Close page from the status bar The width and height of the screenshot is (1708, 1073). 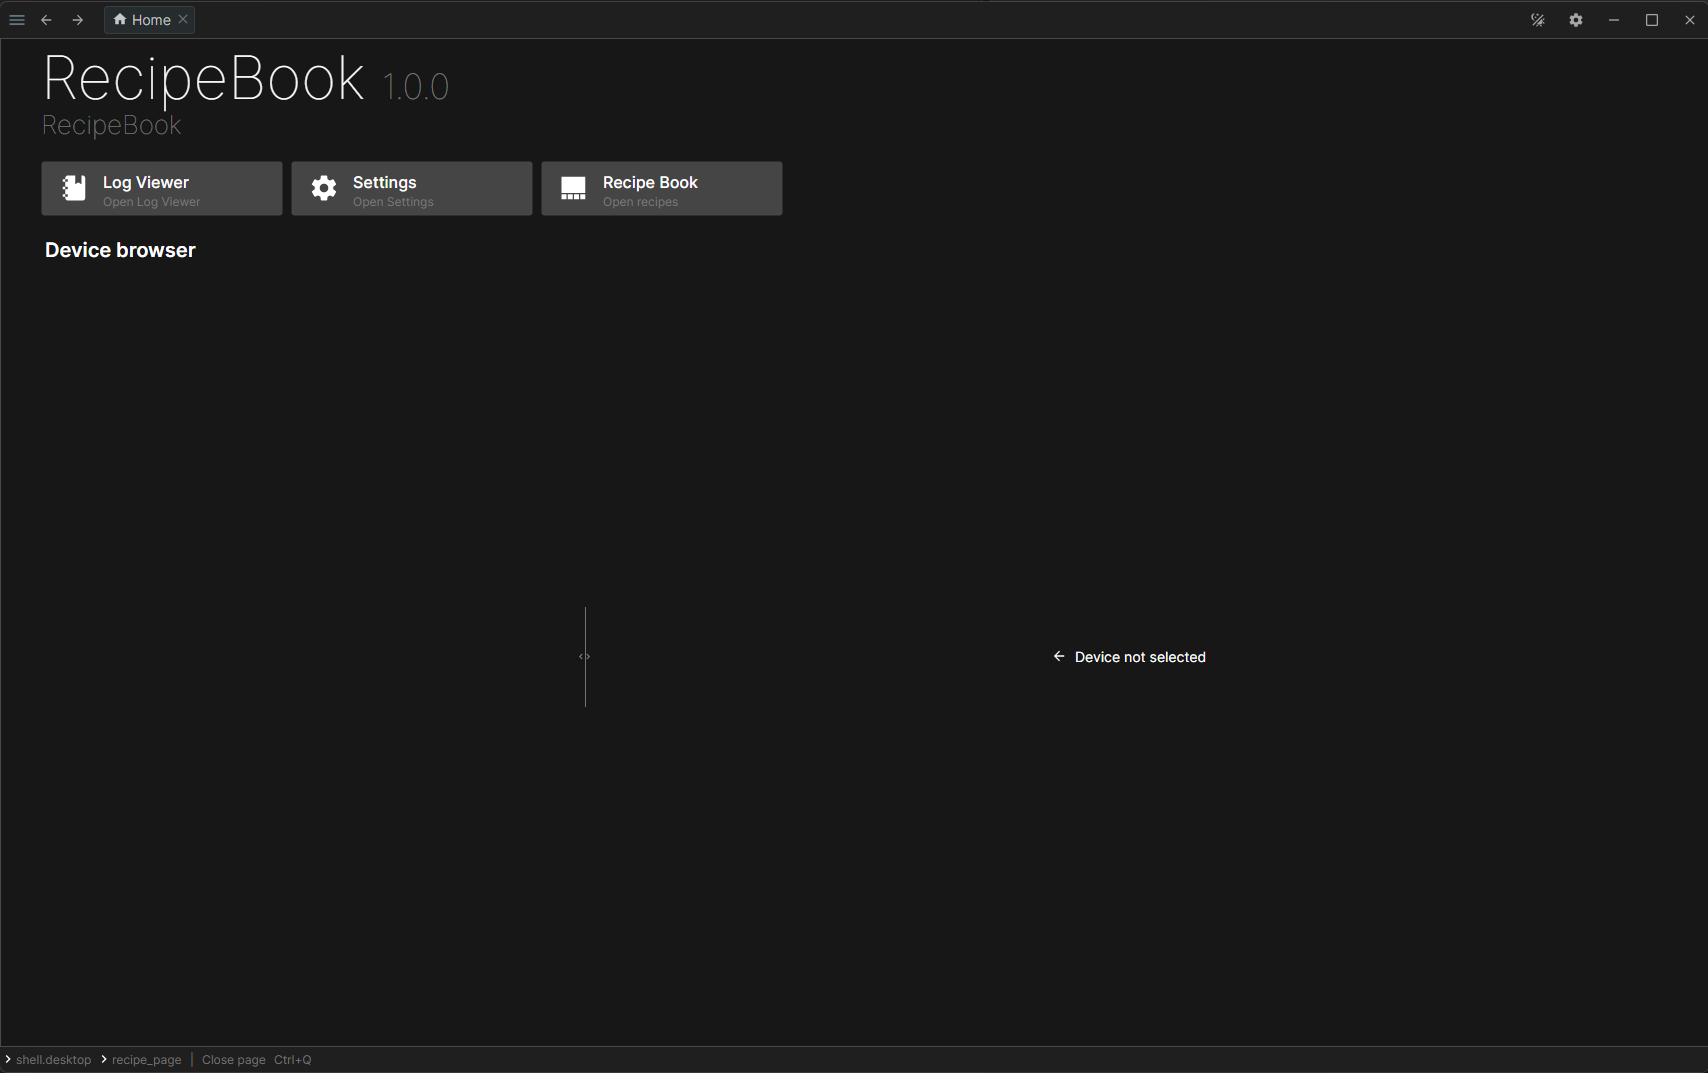[233, 1059]
